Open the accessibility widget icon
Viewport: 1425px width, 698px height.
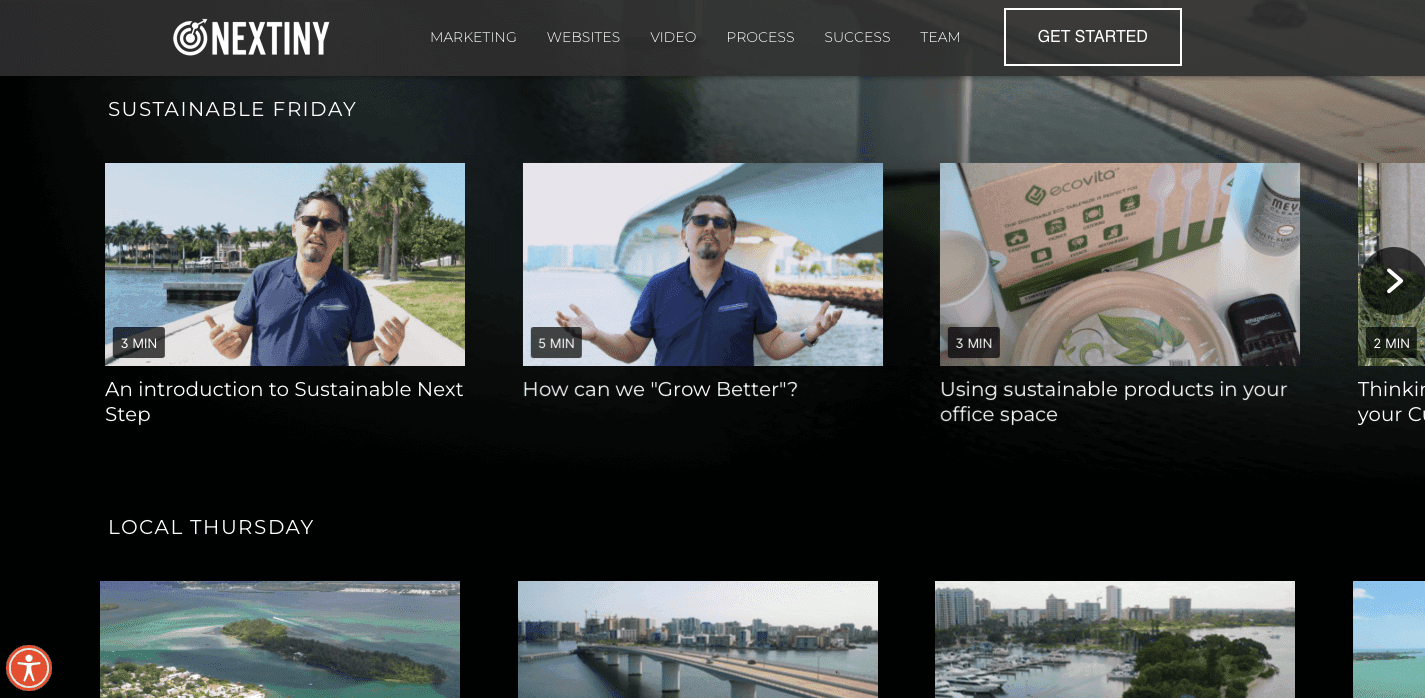29,668
